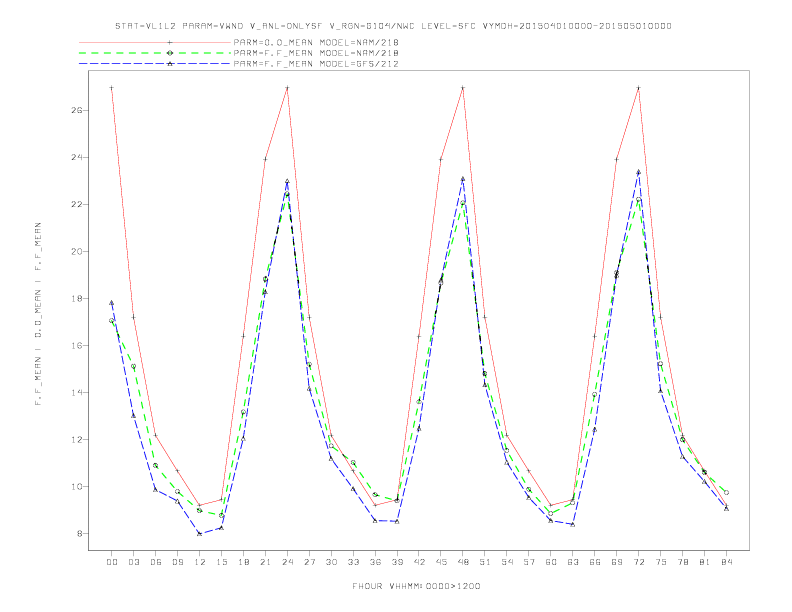Click x-axis tick label 78

coord(682,562)
